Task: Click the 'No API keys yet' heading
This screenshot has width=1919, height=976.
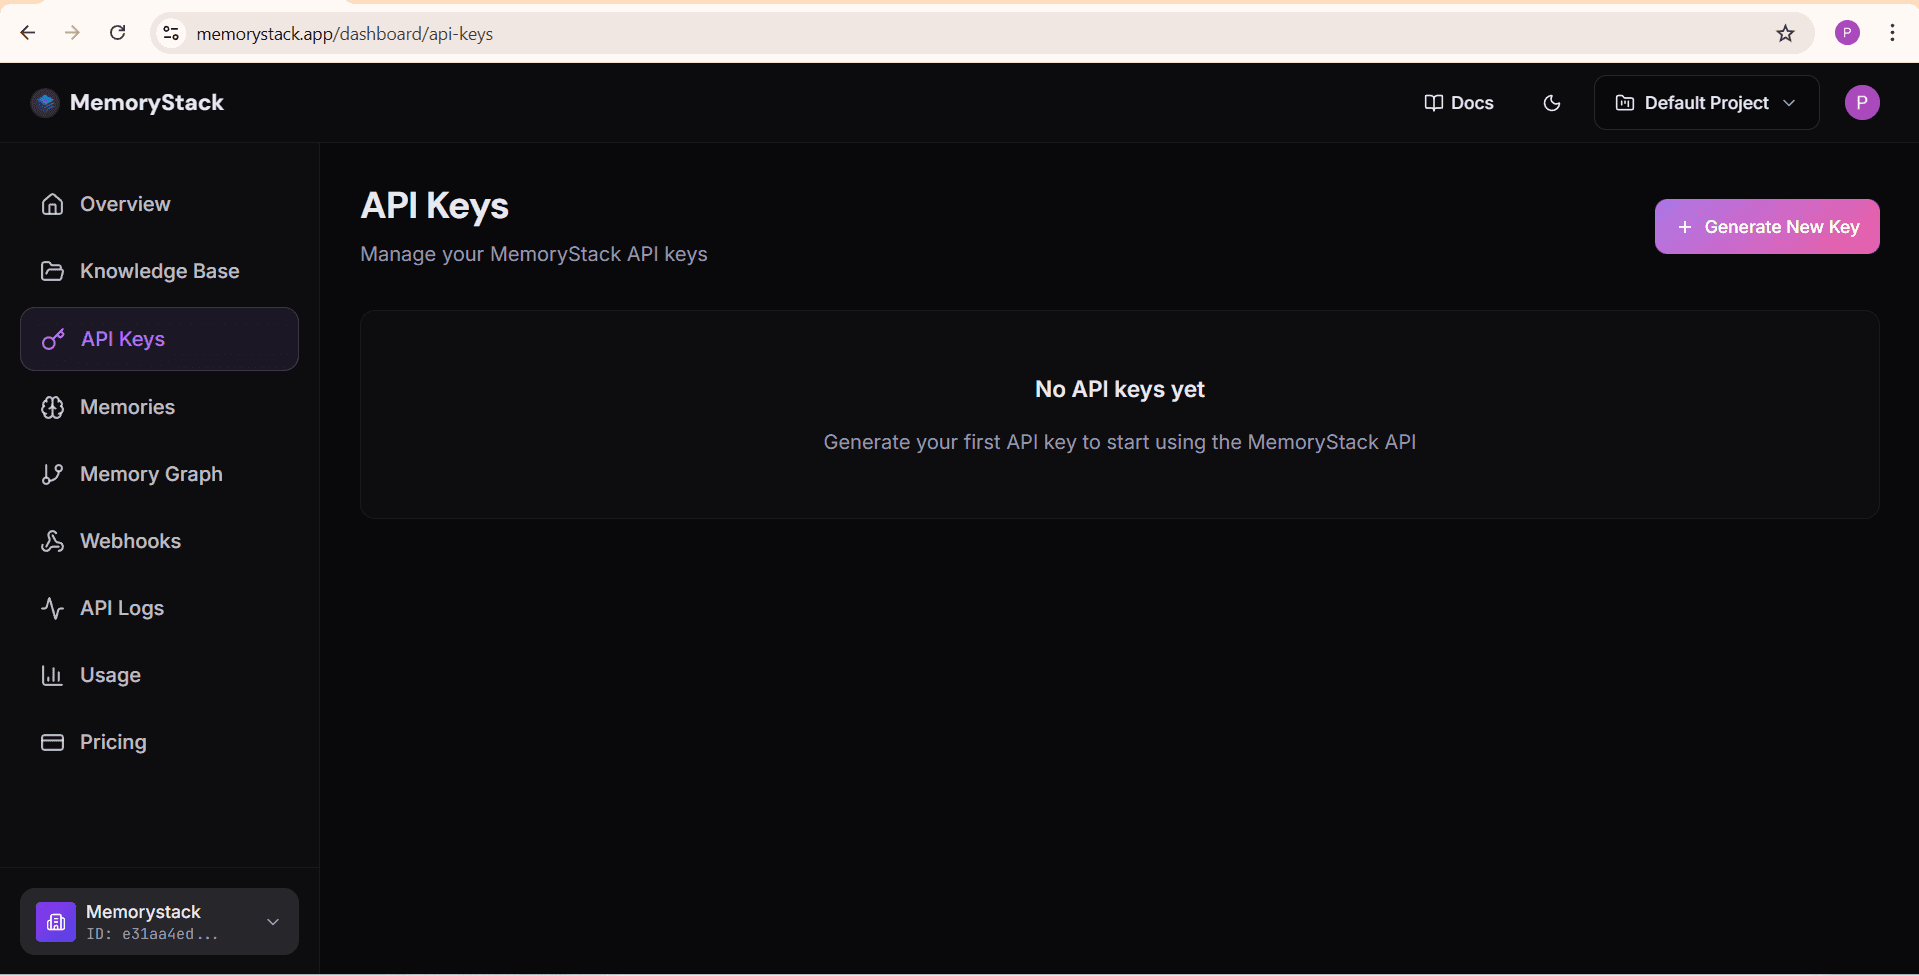Action: (1120, 389)
